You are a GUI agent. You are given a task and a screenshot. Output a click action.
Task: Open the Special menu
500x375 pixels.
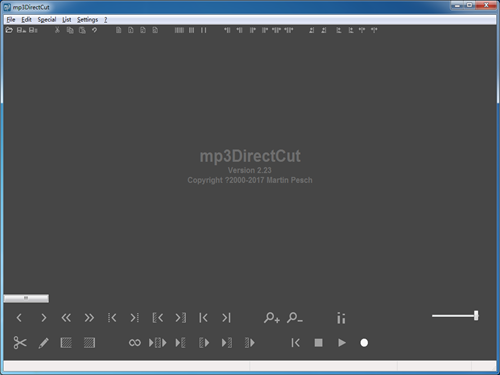pos(47,20)
